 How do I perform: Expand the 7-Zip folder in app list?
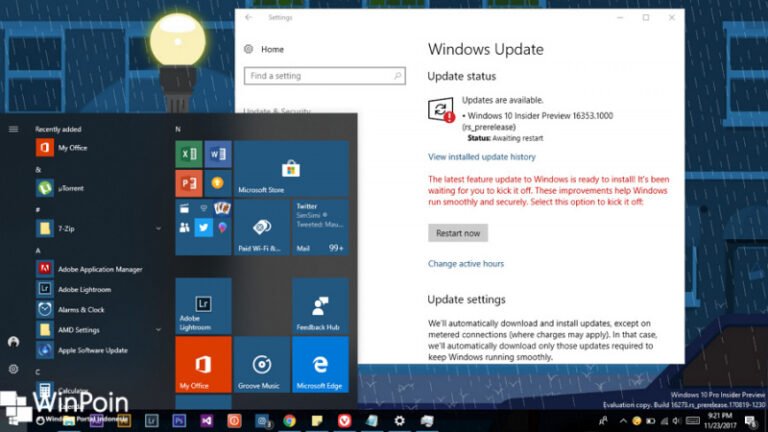pos(158,228)
